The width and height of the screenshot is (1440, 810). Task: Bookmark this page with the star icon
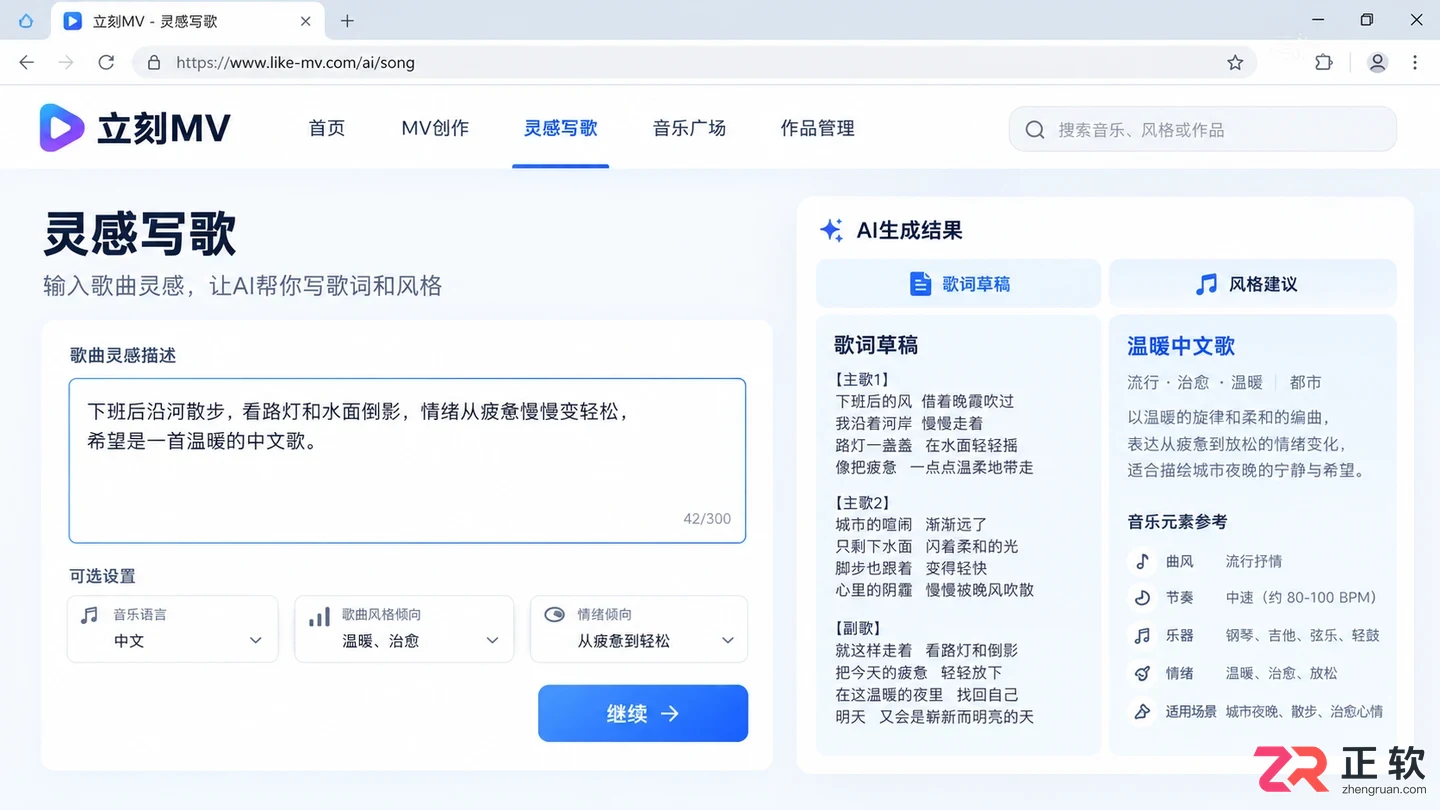1235,62
